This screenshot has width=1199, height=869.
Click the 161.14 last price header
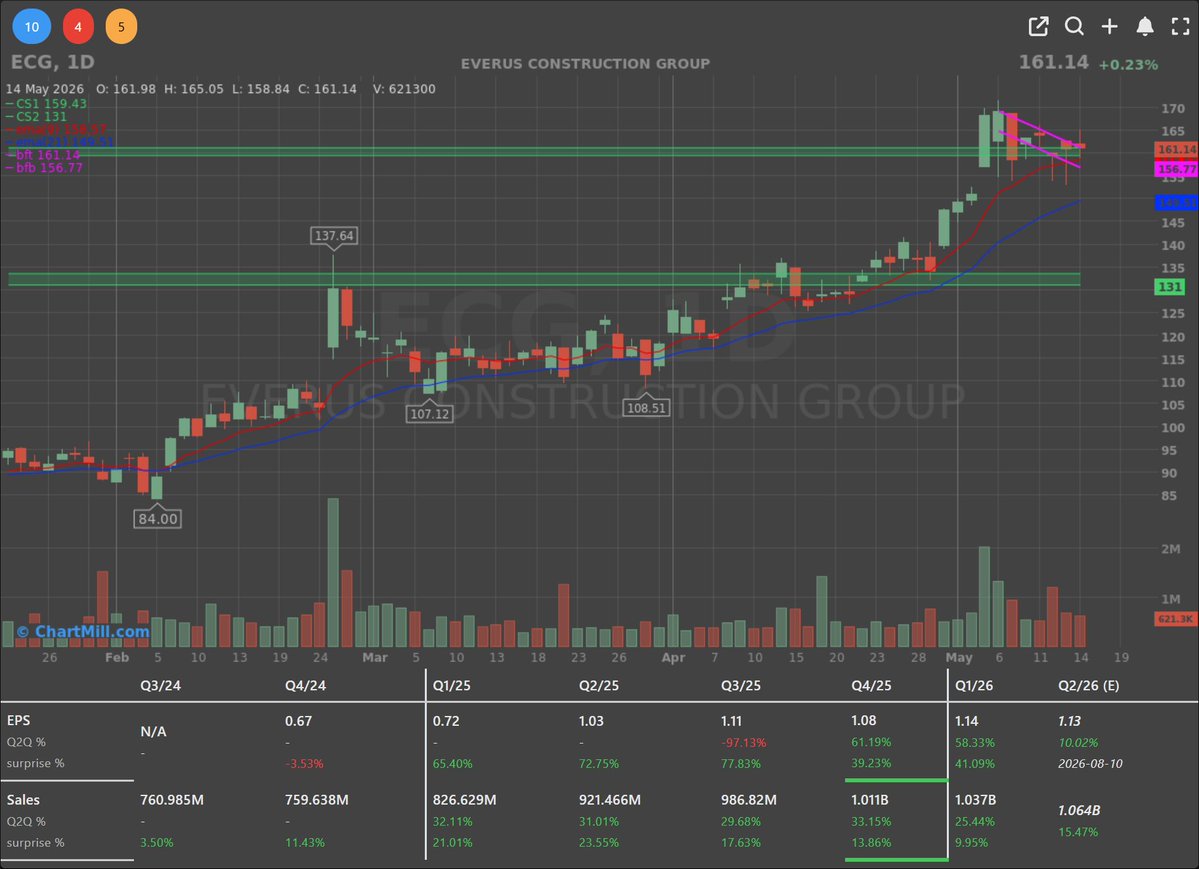(1053, 62)
